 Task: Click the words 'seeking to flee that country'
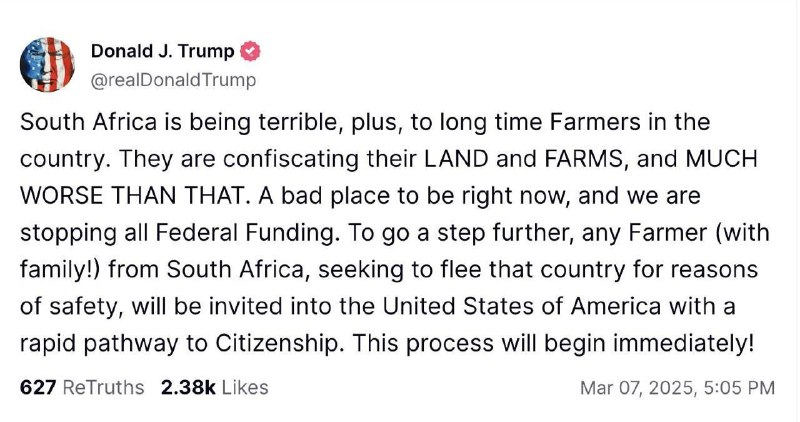(471, 269)
